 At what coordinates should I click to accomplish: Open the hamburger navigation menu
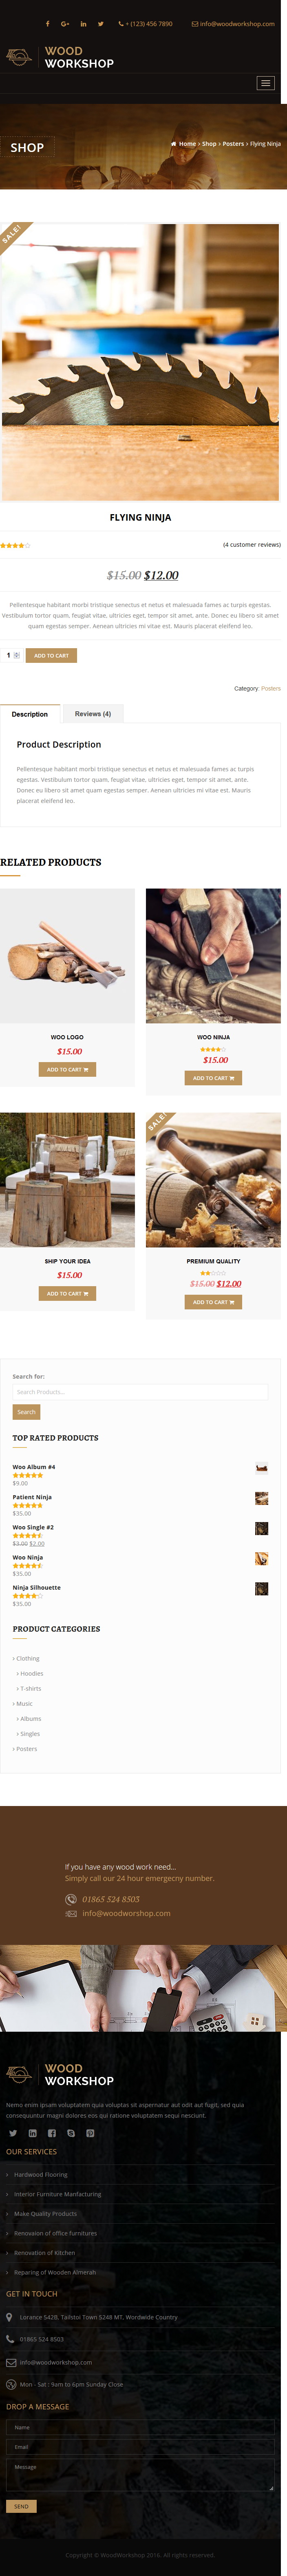coord(265,83)
